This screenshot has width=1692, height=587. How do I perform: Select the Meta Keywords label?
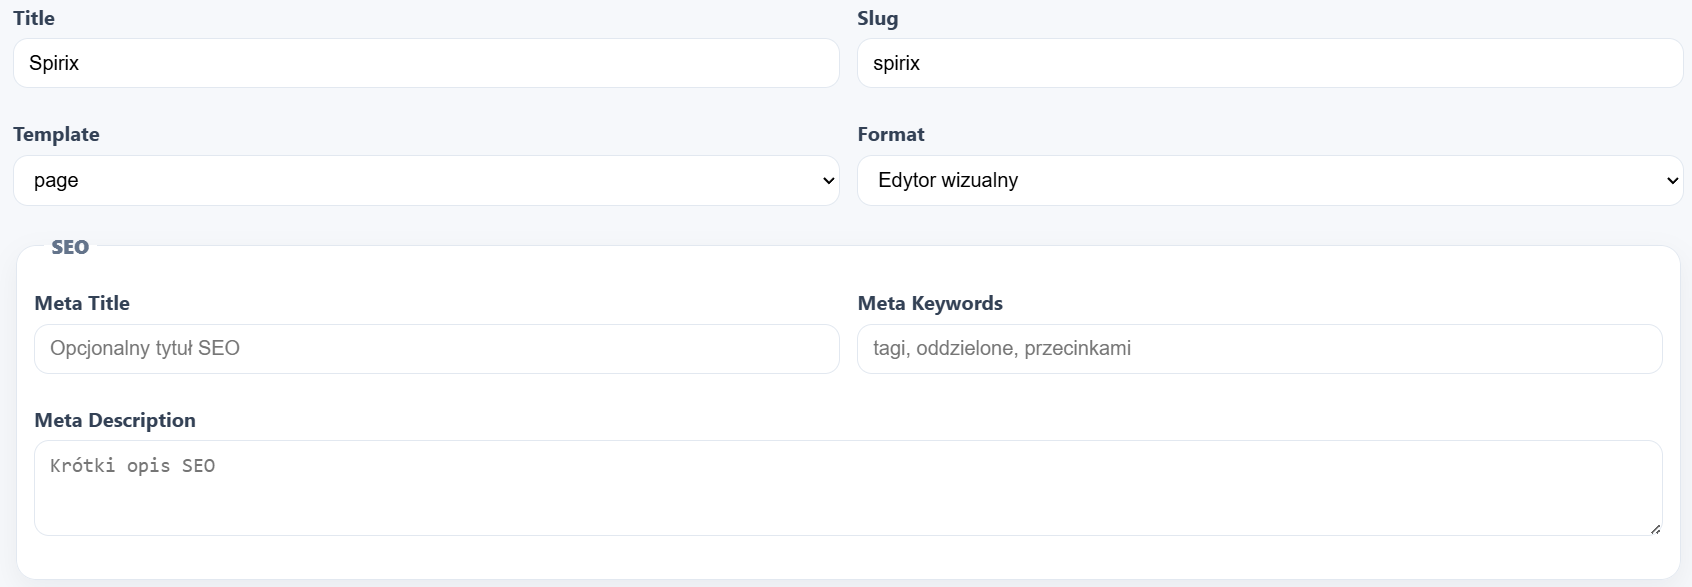(x=929, y=303)
